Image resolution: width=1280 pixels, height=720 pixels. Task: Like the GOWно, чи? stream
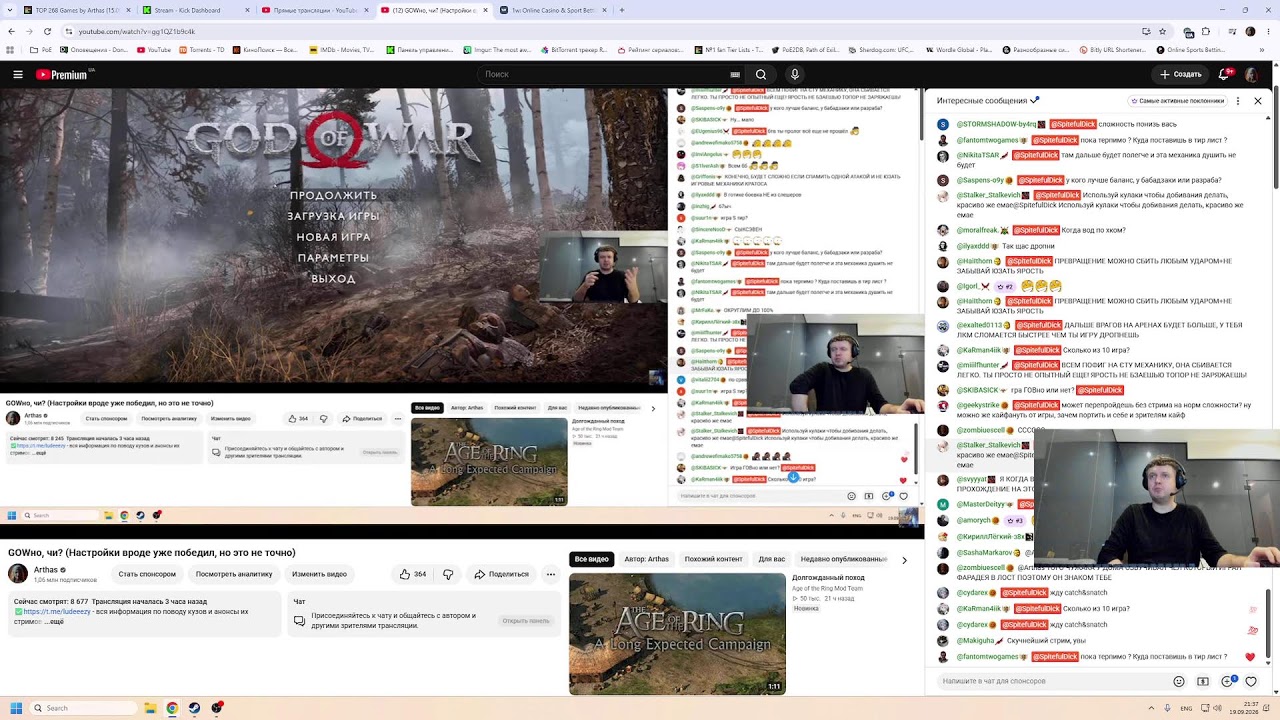[413, 574]
